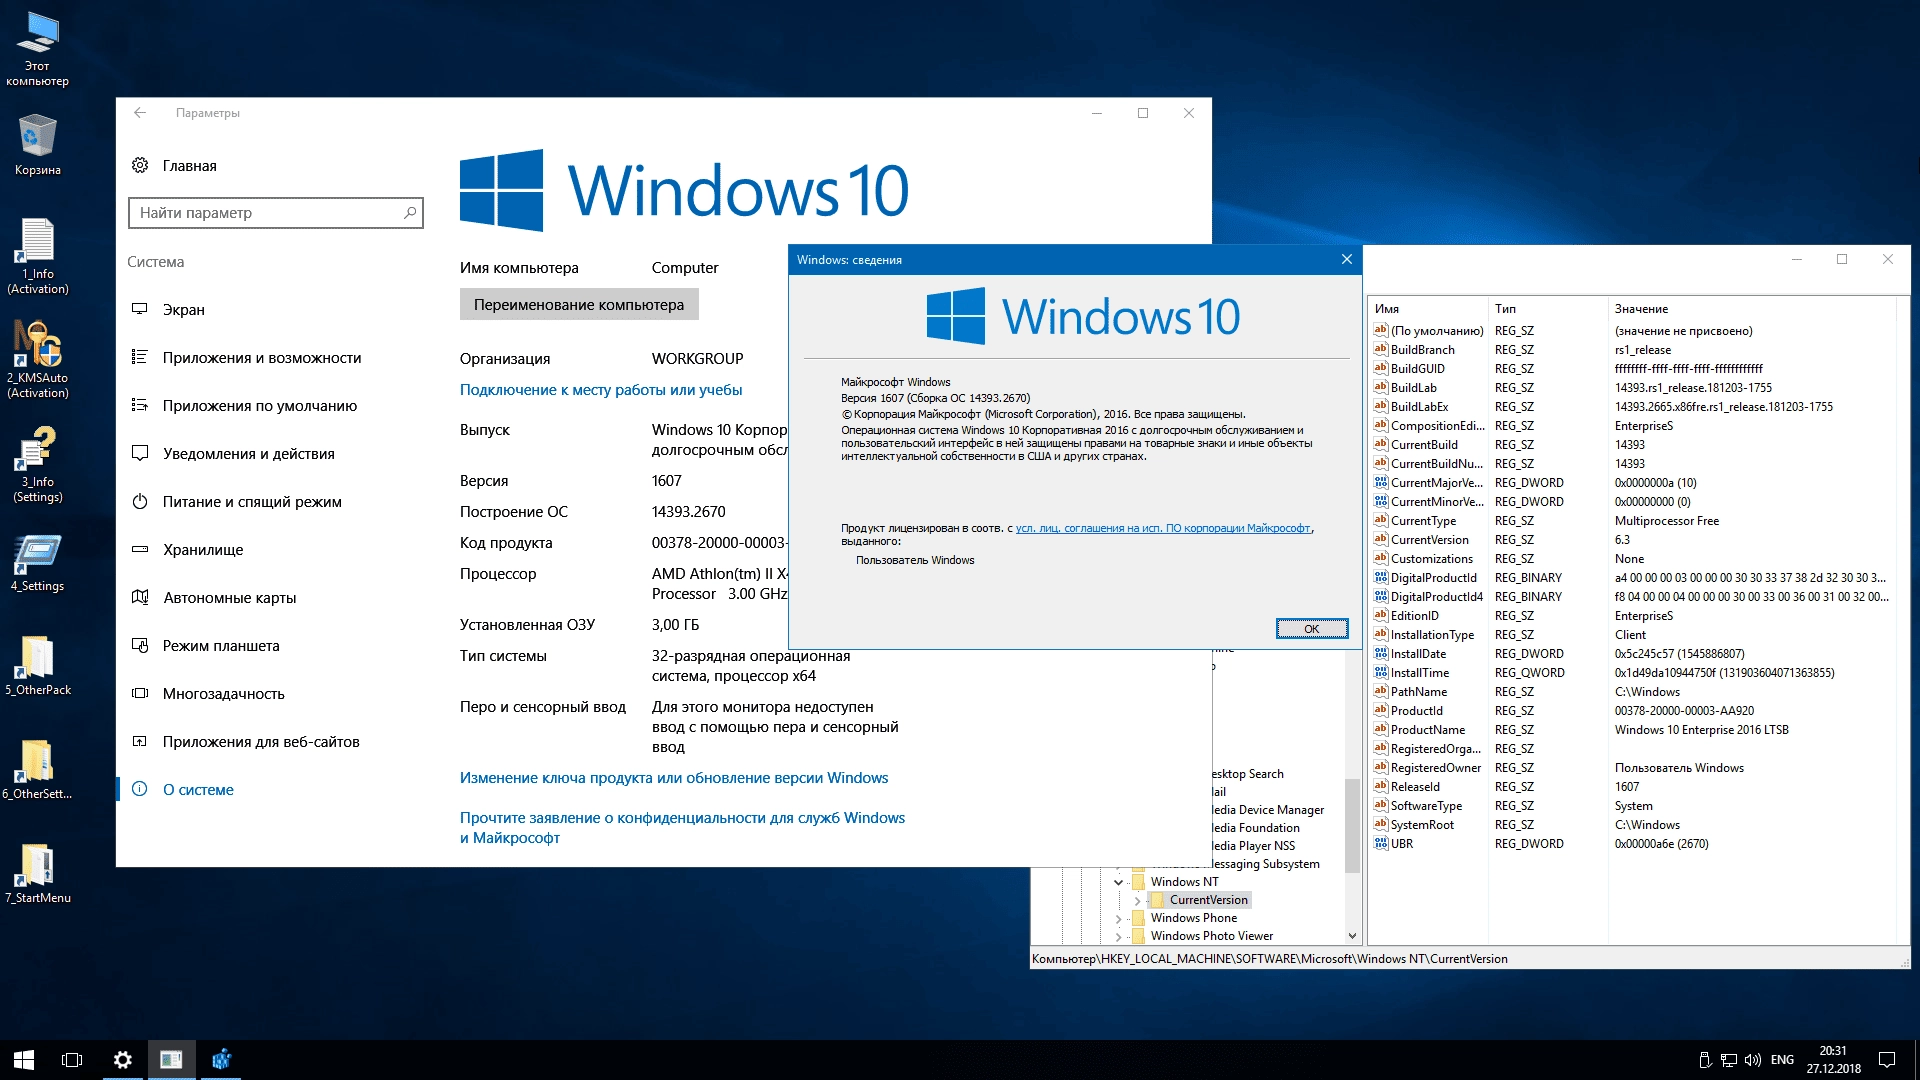1920x1080 pixels.
Task: Select the CurrentBuild registry value
Action: pos(1424,445)
